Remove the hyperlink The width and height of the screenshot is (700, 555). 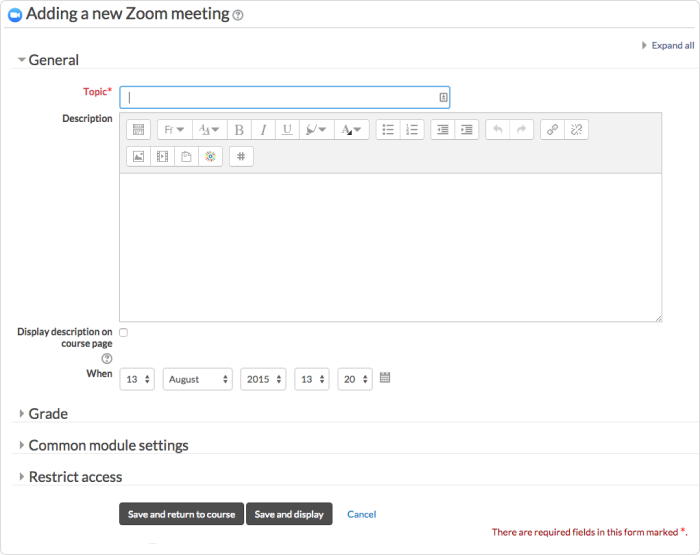pyautogui.click(x=576, y=129)
